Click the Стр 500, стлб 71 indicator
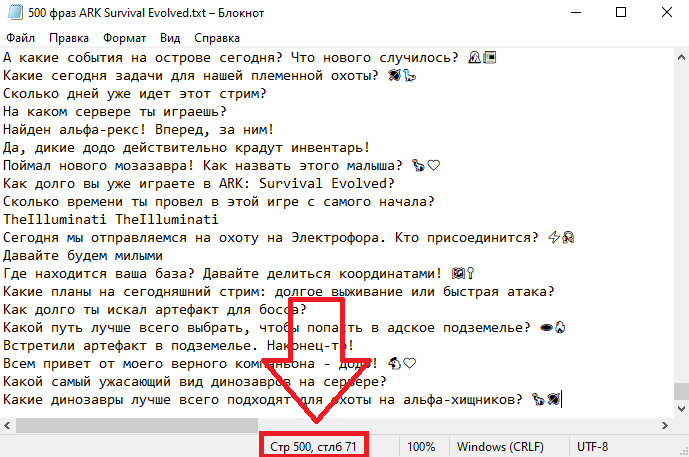Viewport: 689px width, 457px height. 313,447
